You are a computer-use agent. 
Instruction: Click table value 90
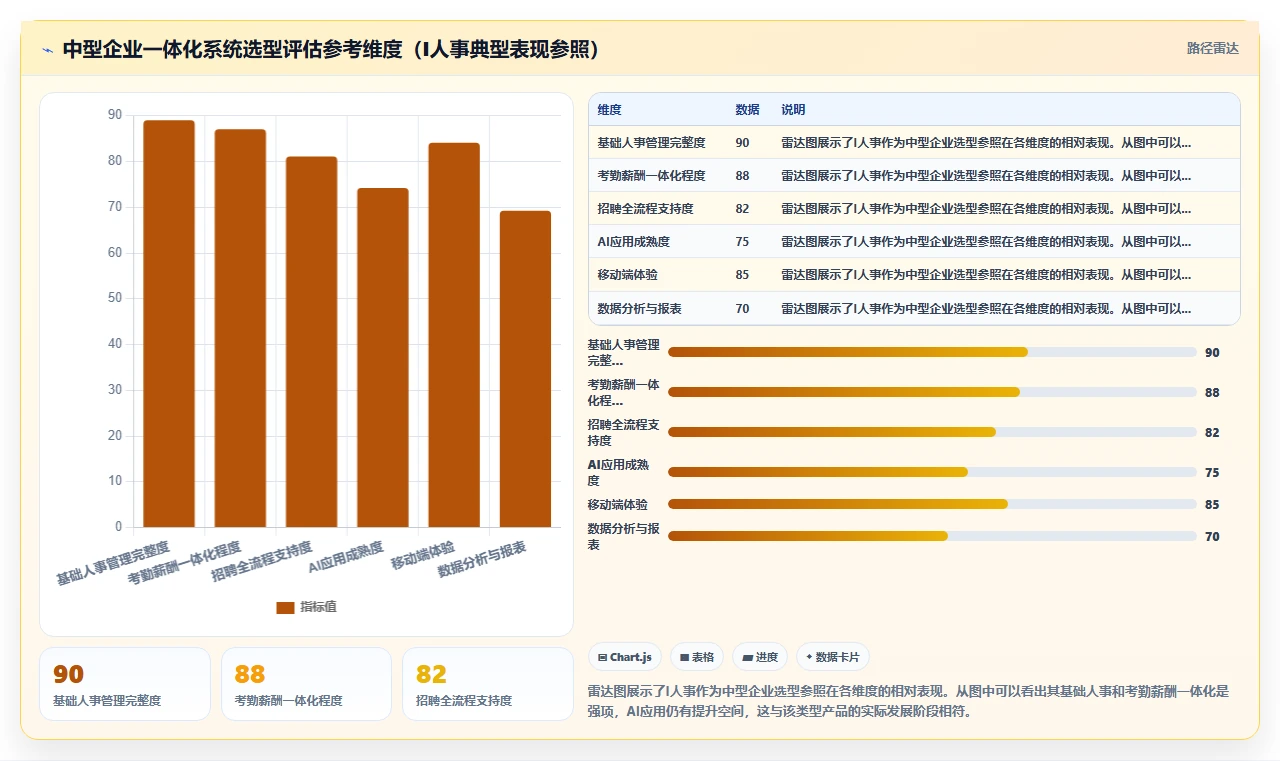pos(742,143)
